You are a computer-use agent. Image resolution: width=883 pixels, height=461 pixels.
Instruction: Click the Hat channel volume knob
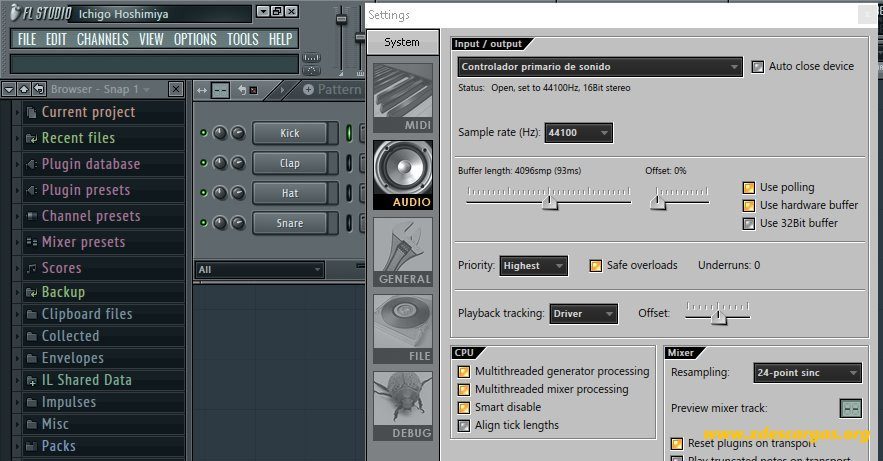pos(238,193)
